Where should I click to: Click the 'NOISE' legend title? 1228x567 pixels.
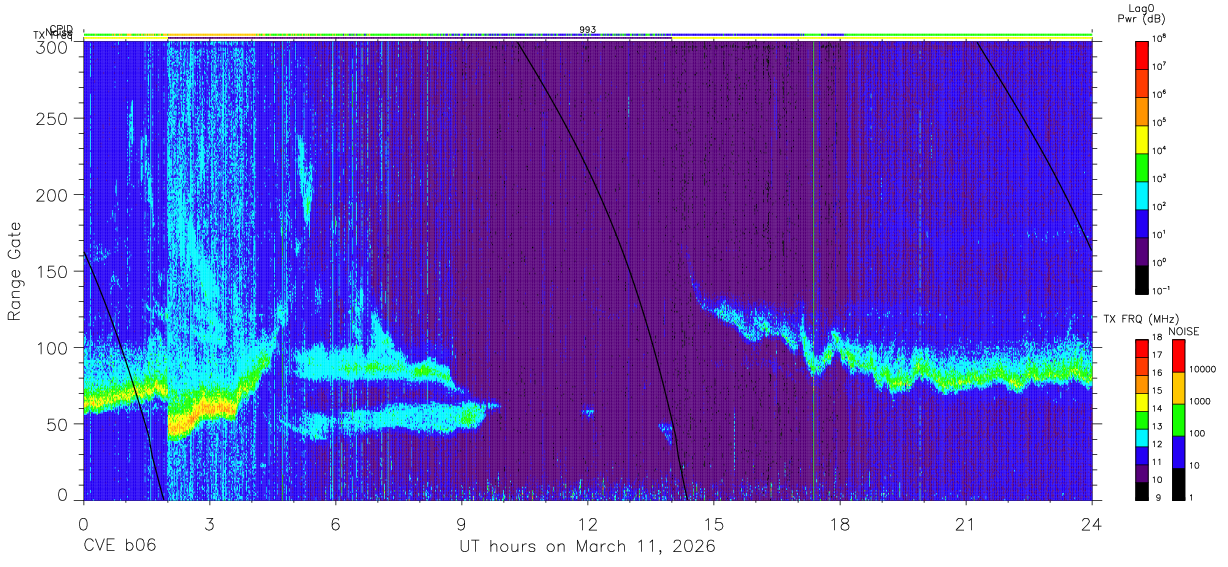coord(1184,330)
